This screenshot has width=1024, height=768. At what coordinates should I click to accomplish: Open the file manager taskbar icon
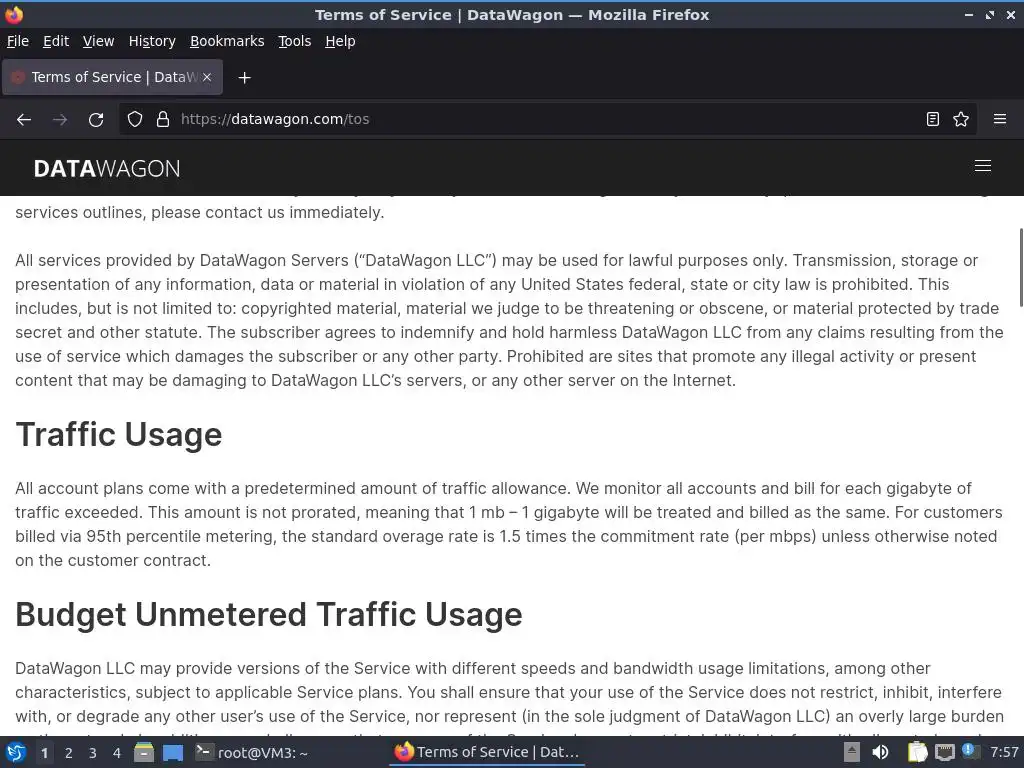click(x=144, y=752)
